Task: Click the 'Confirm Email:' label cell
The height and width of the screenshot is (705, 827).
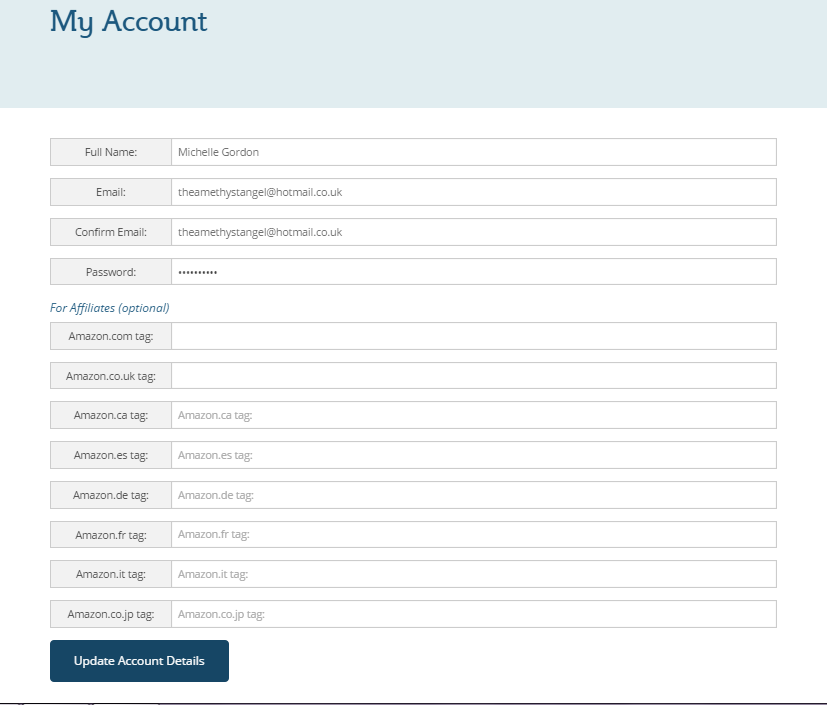Action: (111, 232)
